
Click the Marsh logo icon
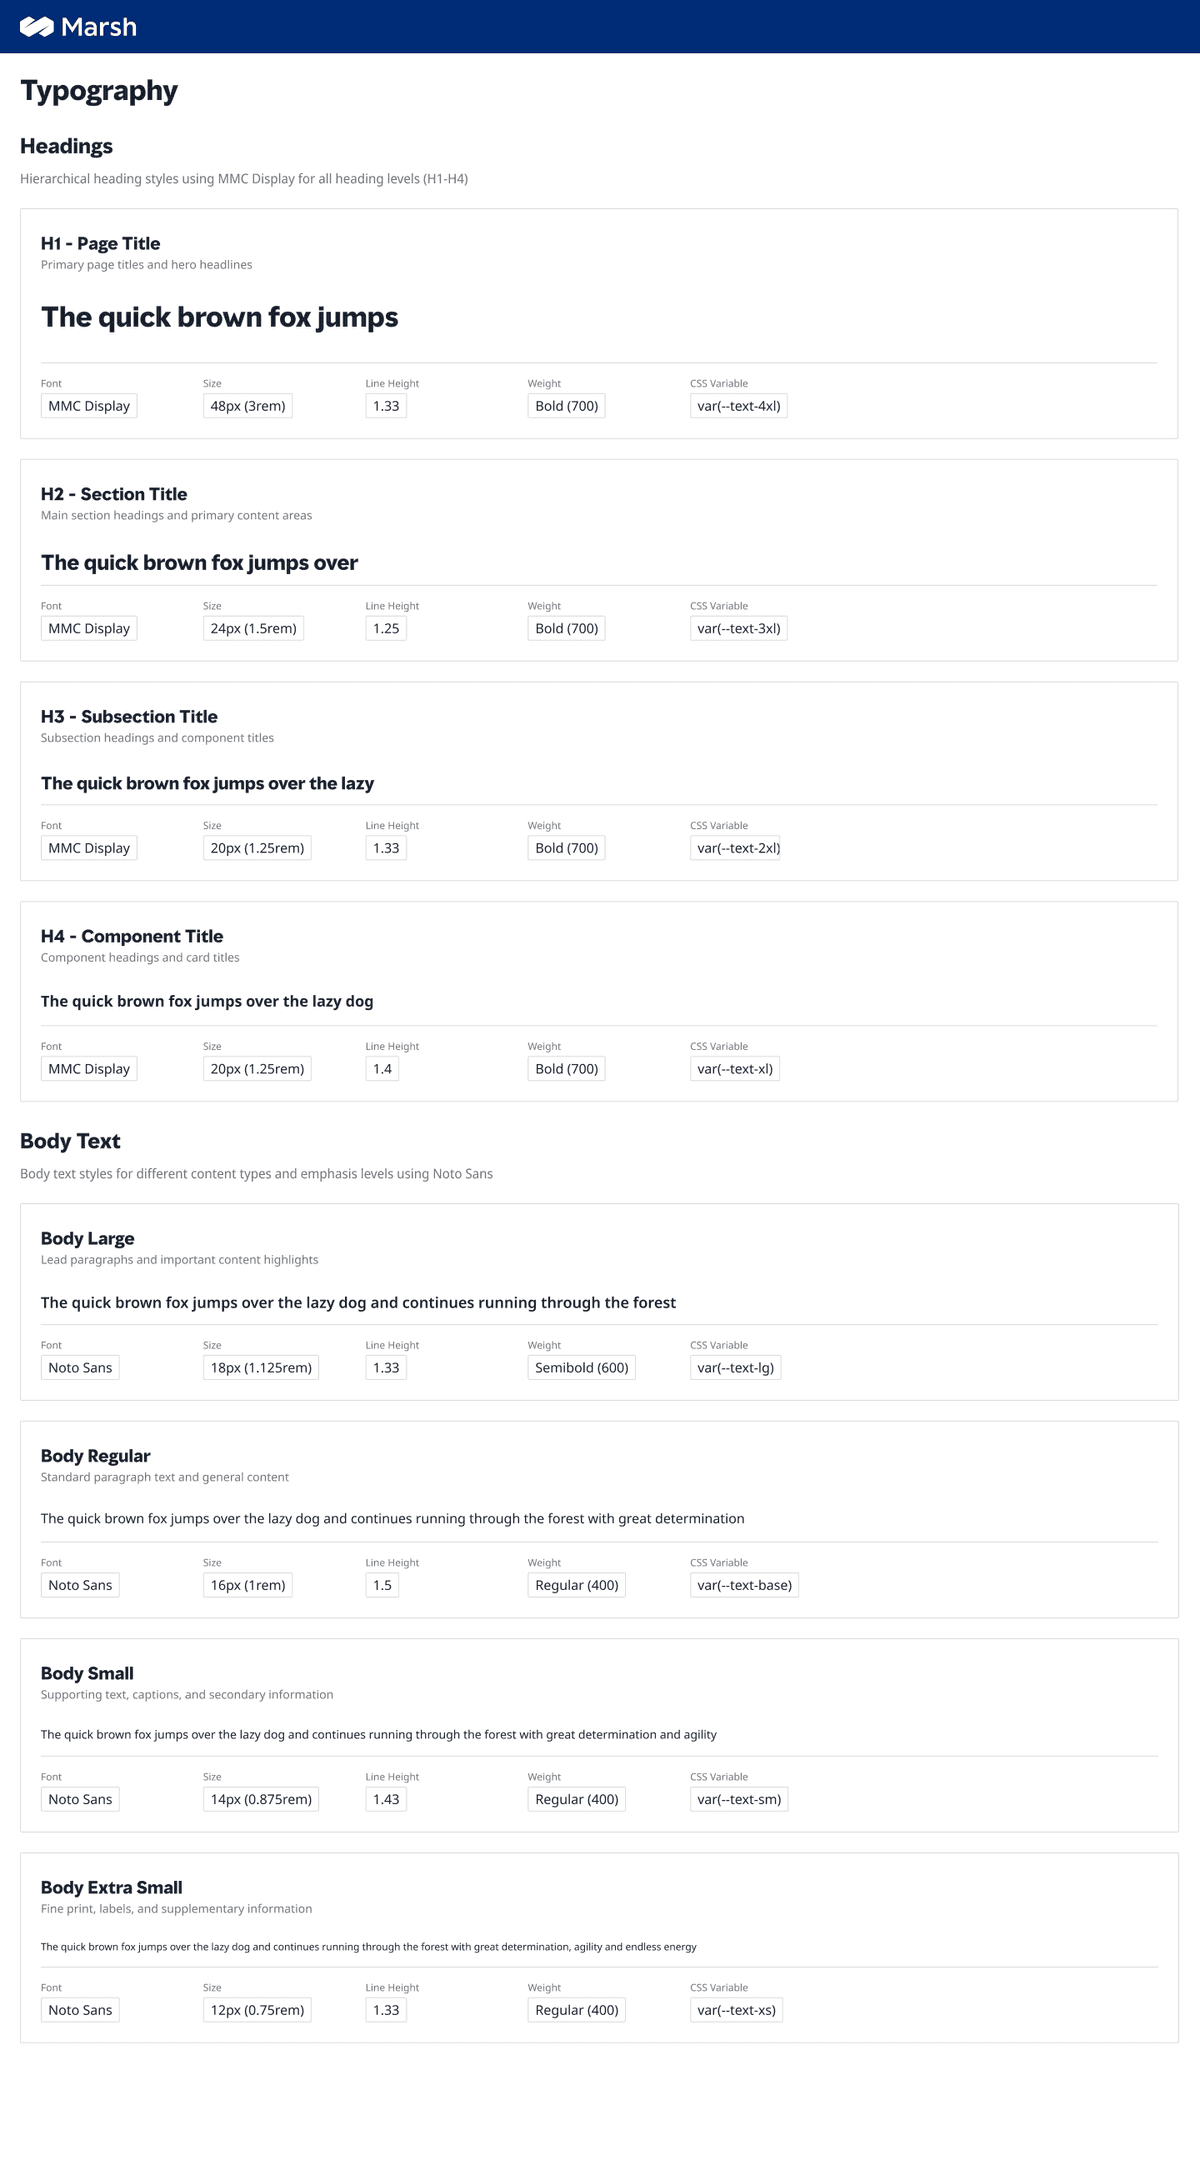pos(37,27)
